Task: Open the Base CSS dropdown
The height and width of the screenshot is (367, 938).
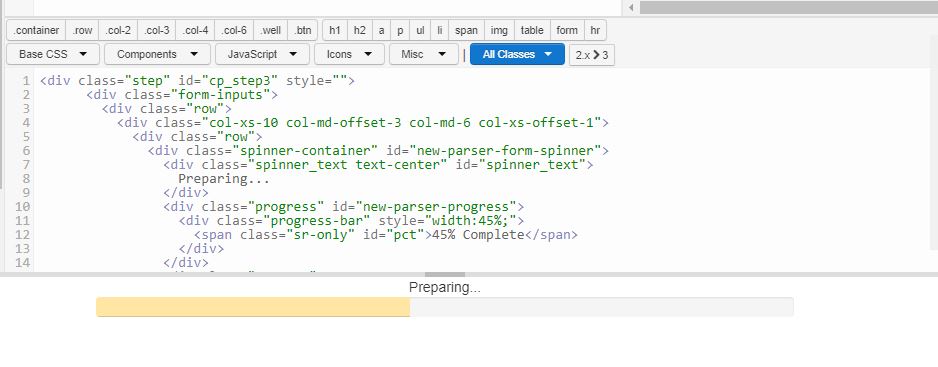Action: point(53,54)
